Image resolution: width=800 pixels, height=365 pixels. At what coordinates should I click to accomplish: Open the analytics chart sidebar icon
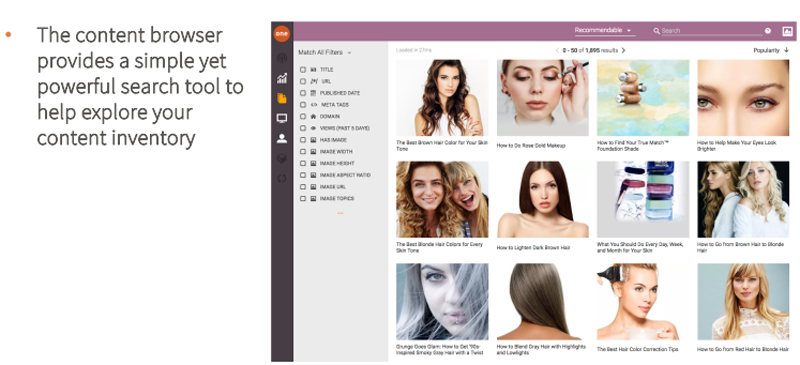tap(282, 78)
